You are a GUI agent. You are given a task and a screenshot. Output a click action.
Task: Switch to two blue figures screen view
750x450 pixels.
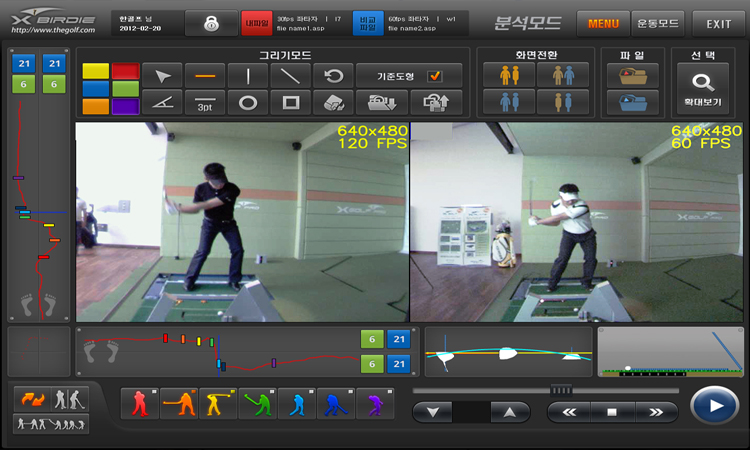click(x=509, y=102)
